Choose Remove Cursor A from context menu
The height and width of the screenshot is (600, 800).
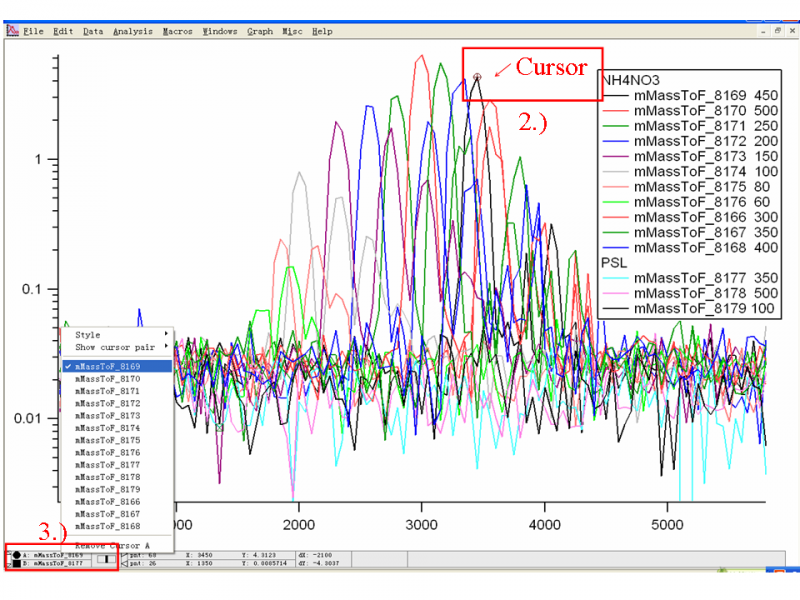pos(112,545)
